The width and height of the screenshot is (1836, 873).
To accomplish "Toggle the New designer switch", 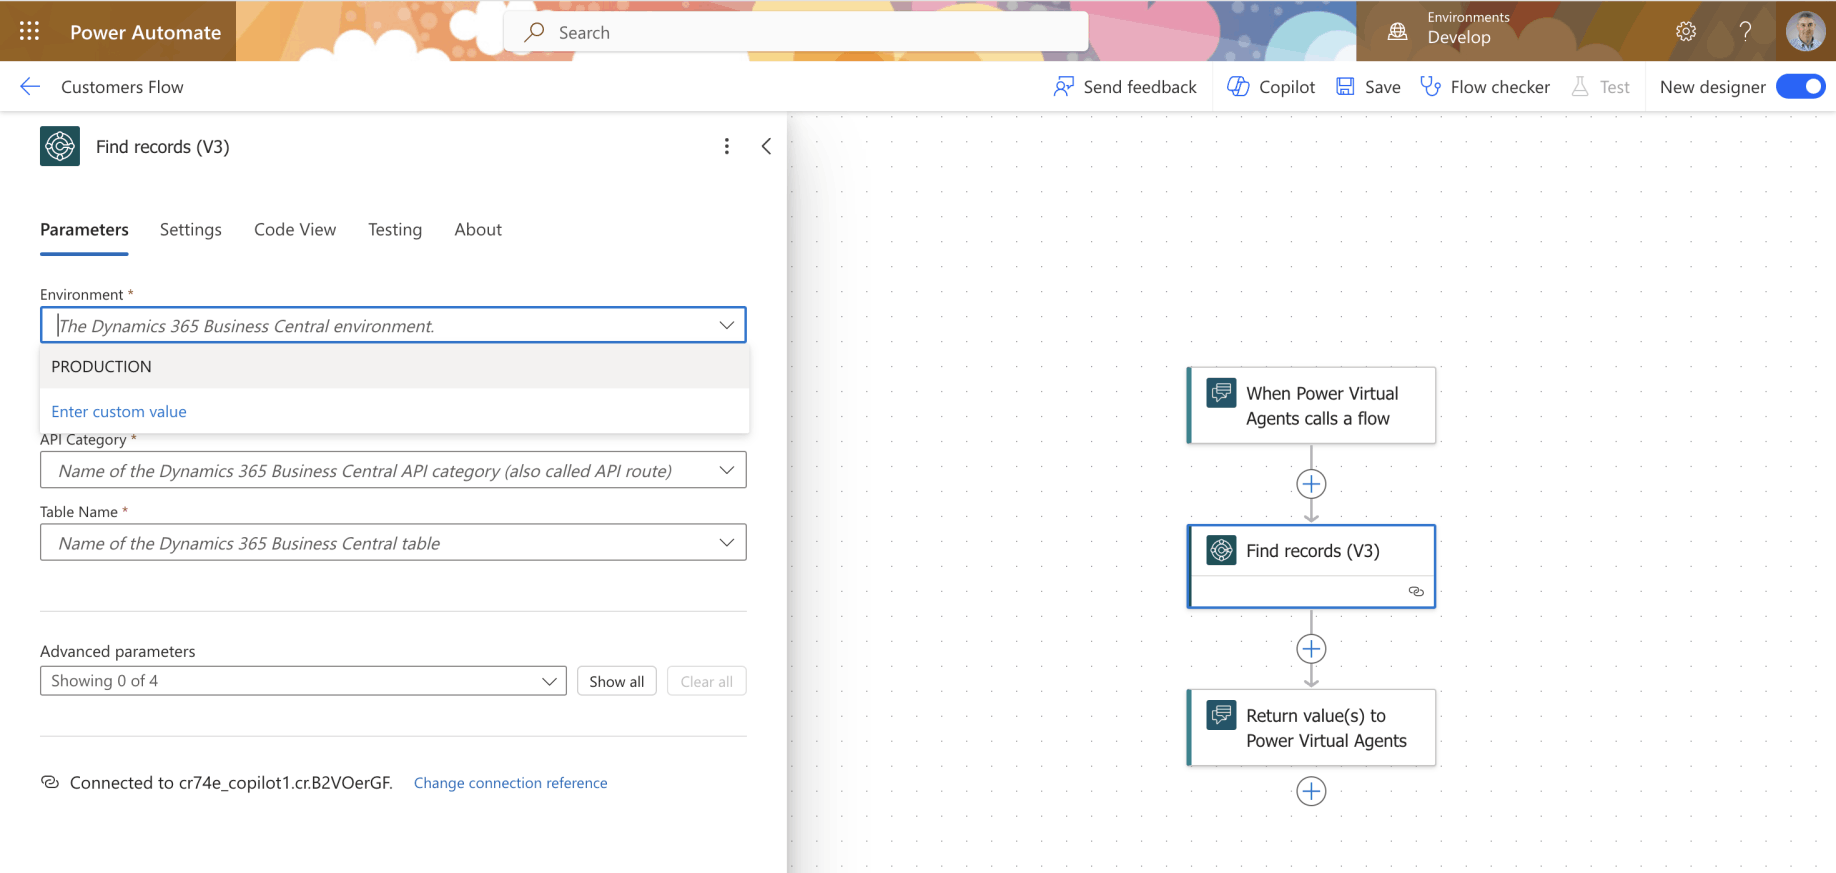I will [x=1800, y=87].
